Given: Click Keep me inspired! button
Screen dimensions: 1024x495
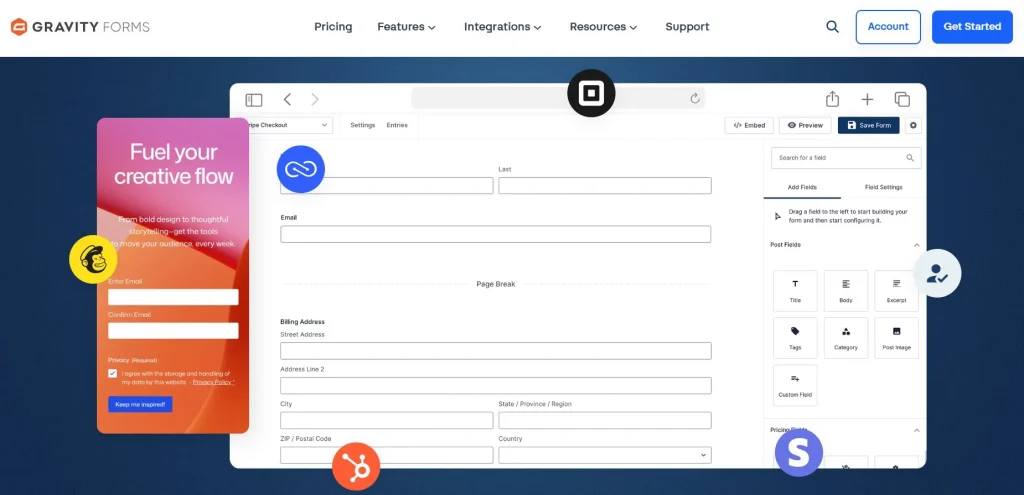Looking at the screenshot, I should (140, 404).
